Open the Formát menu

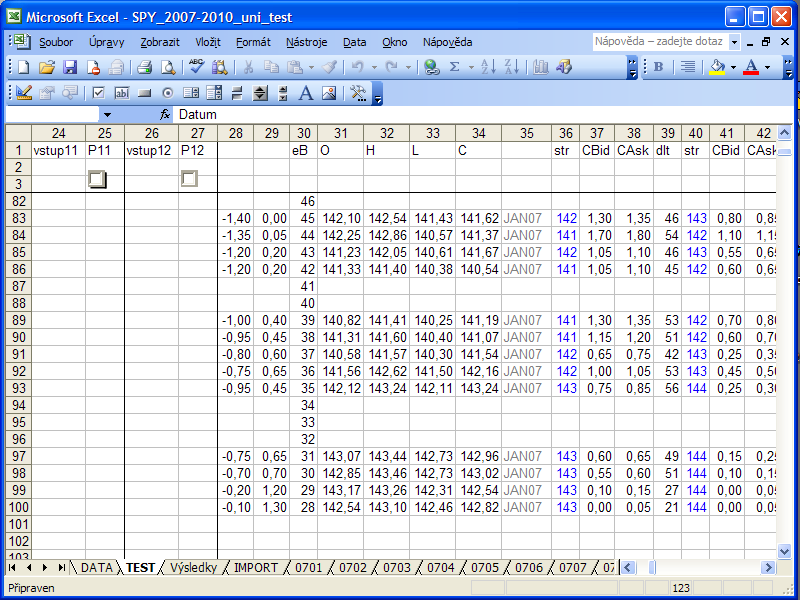click(x=253, y=42)
